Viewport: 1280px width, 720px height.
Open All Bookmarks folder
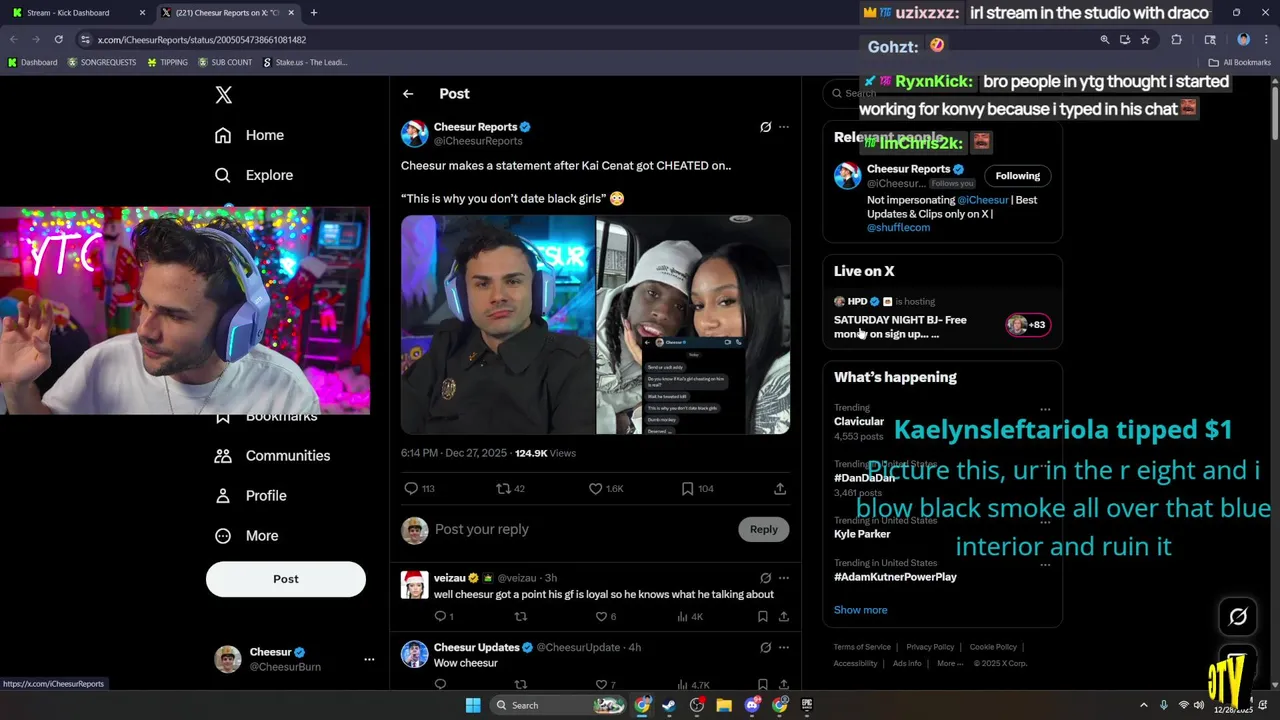click(1239, 62)
